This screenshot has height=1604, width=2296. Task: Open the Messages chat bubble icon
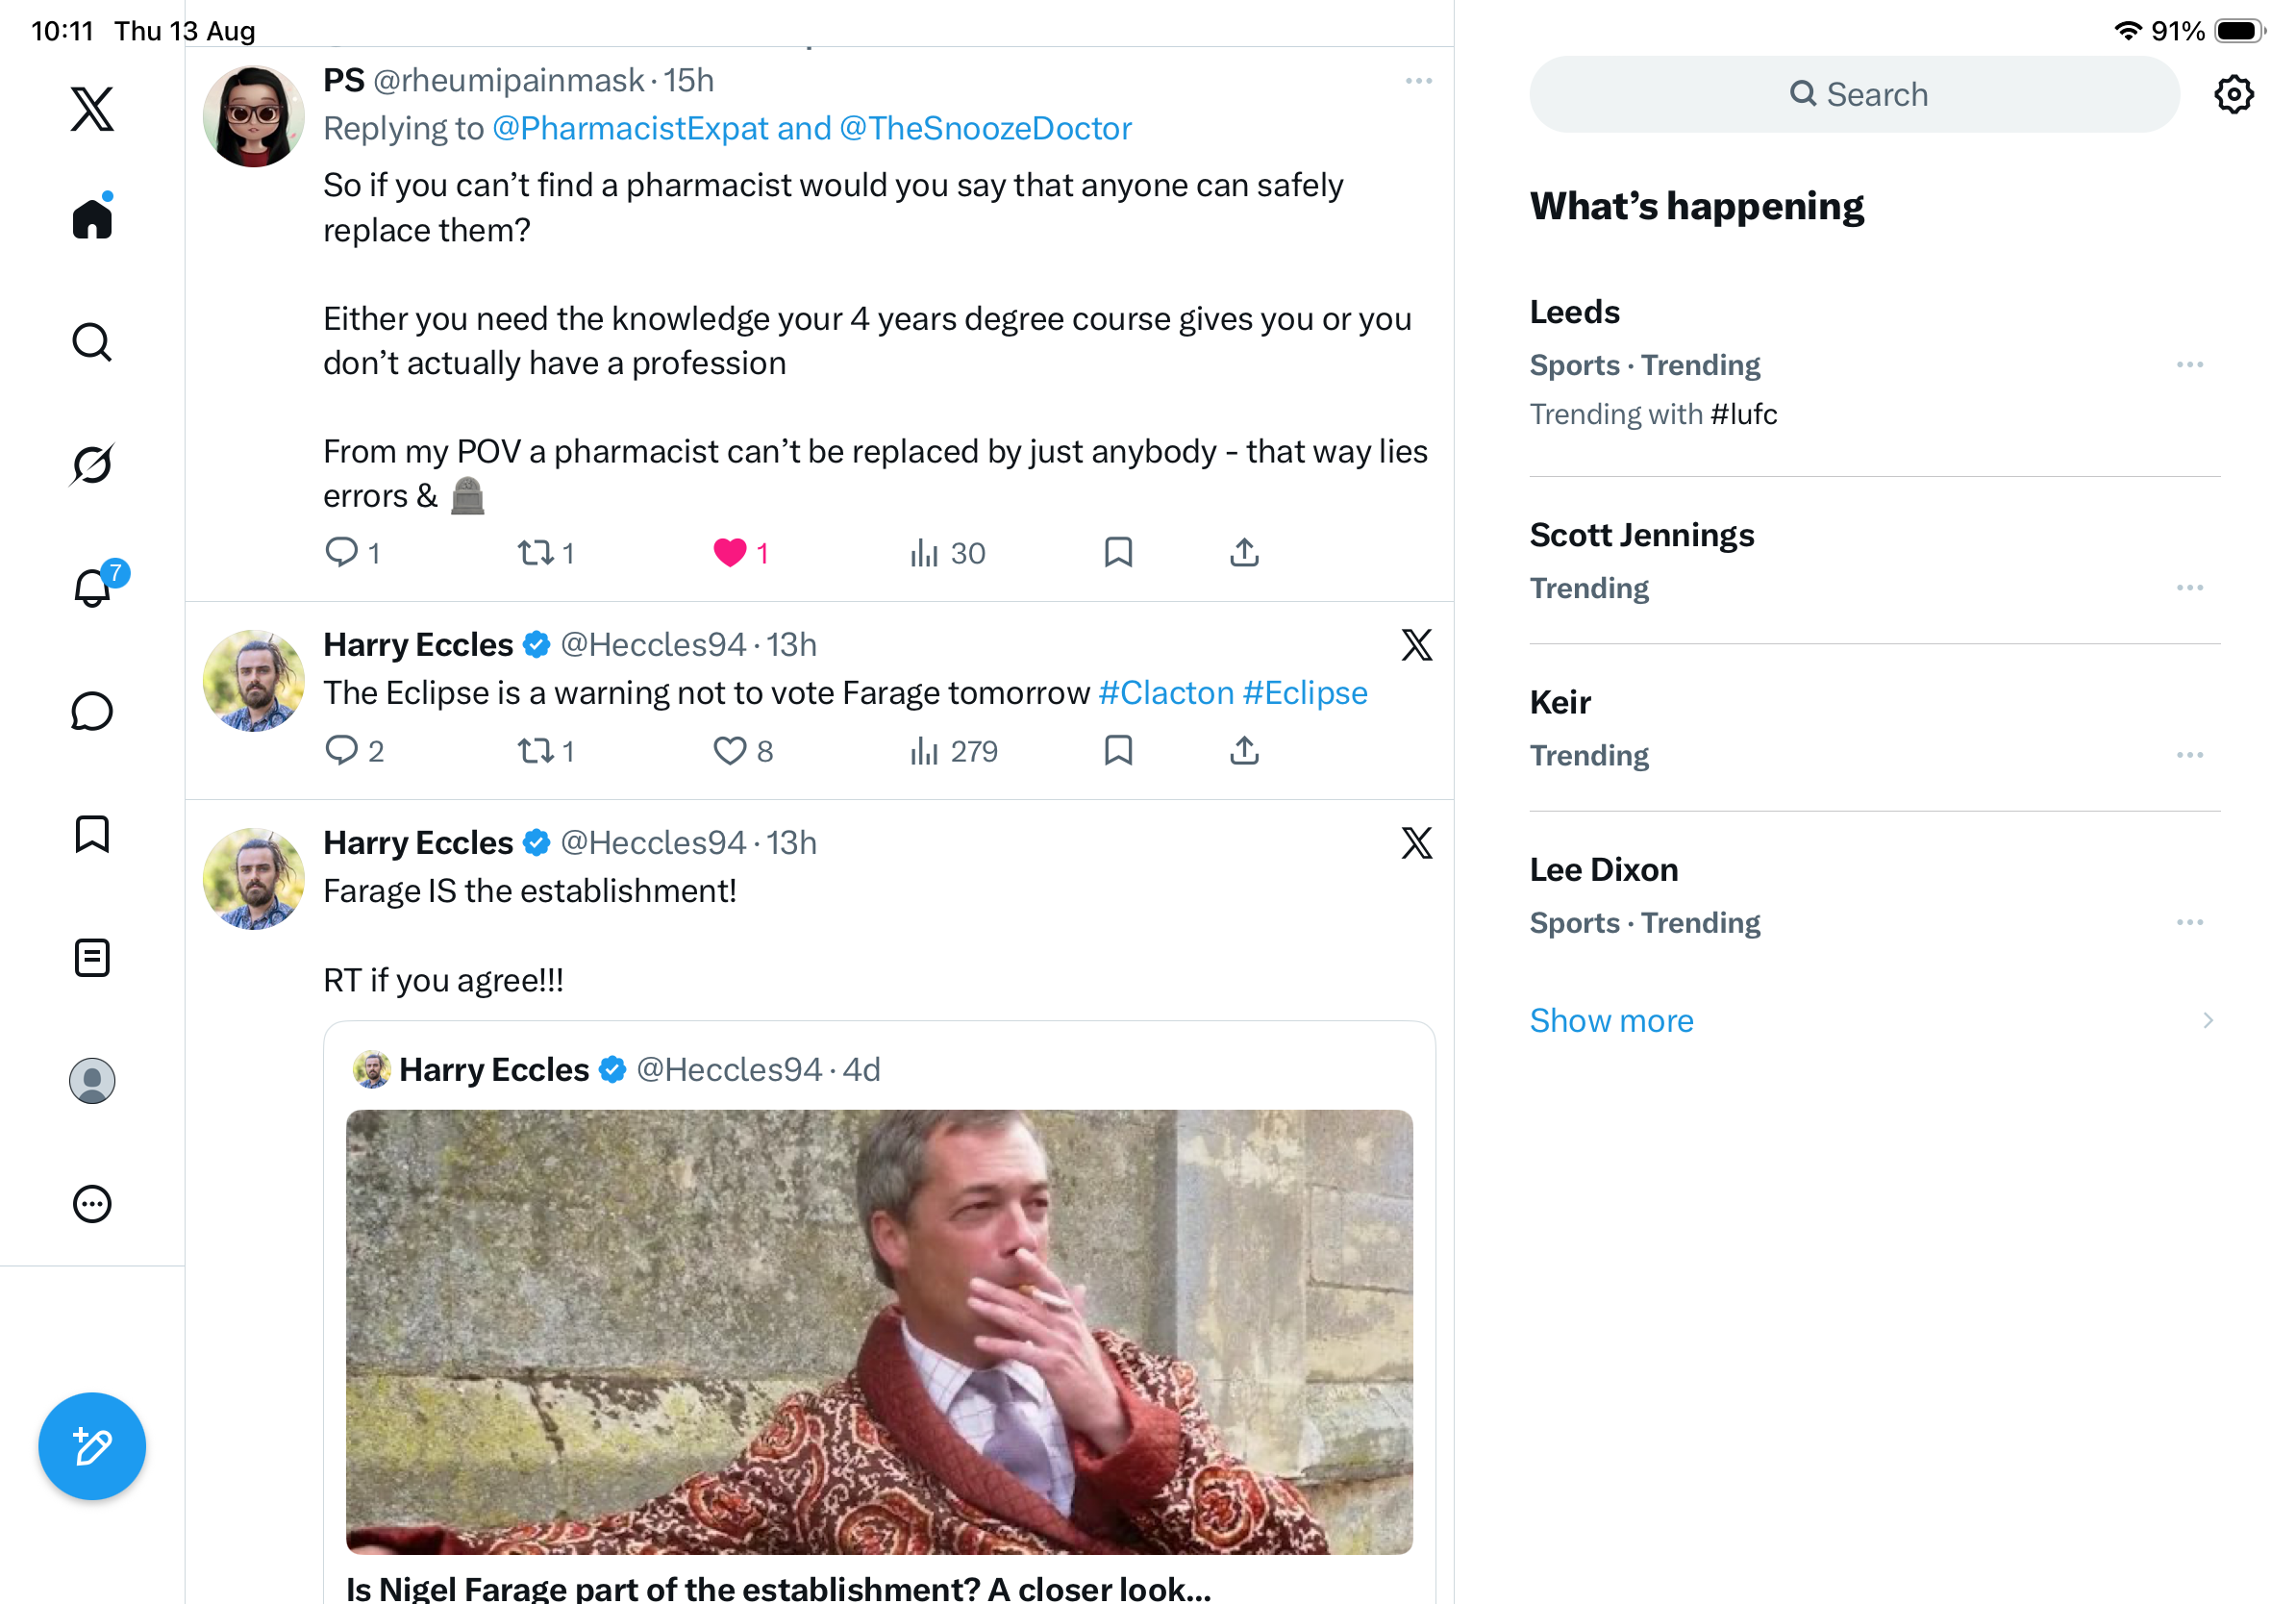point(92,711)
